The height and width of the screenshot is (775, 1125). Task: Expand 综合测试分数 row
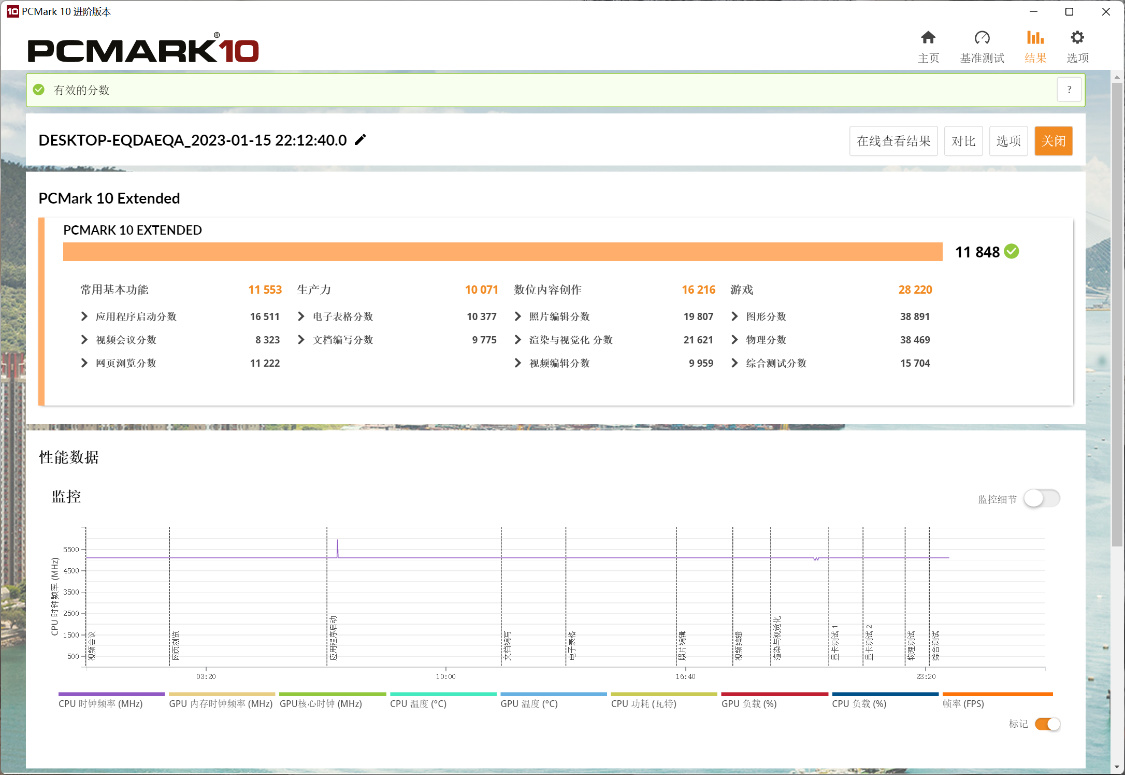[734, 363]
